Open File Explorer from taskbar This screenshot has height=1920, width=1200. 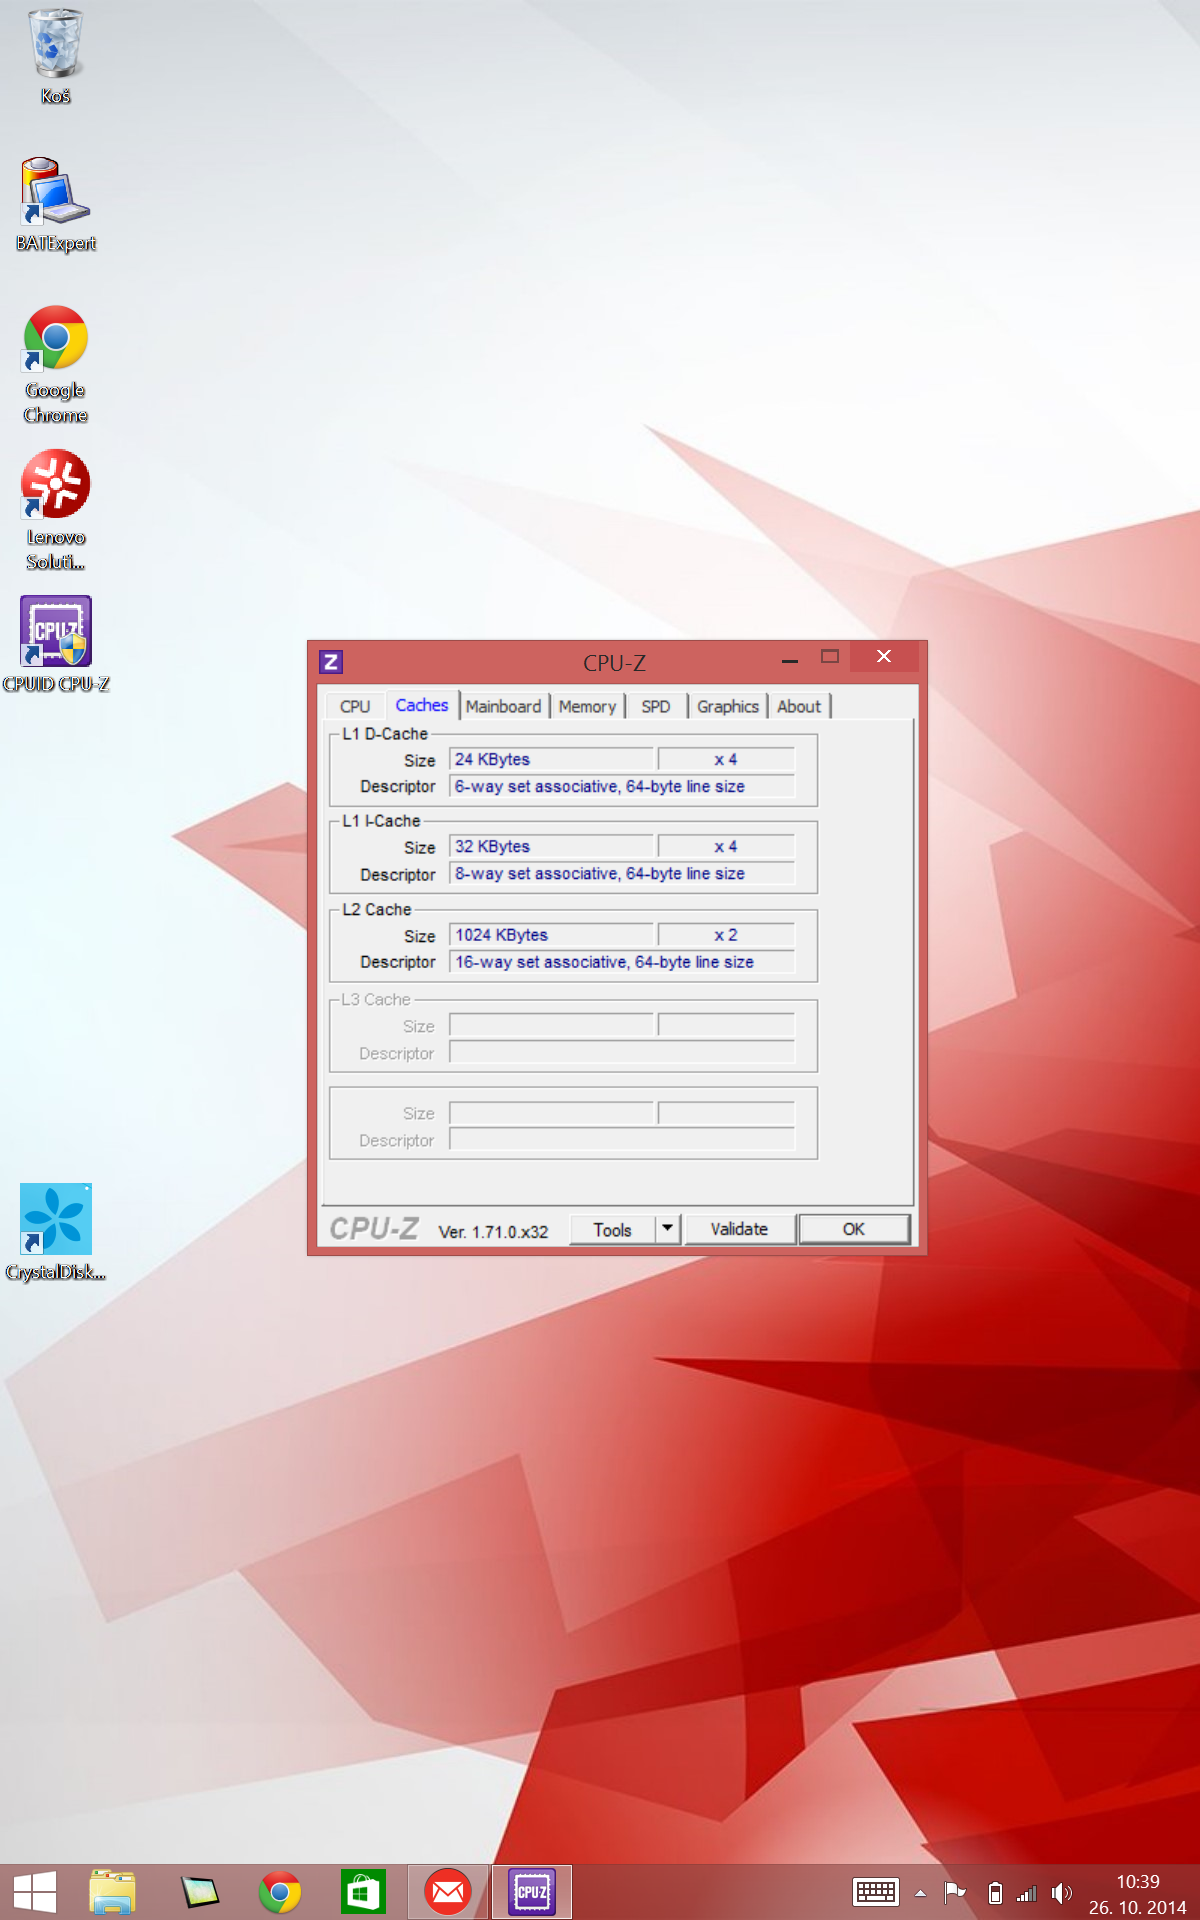pyautogui.click(x=112, y=1892)
